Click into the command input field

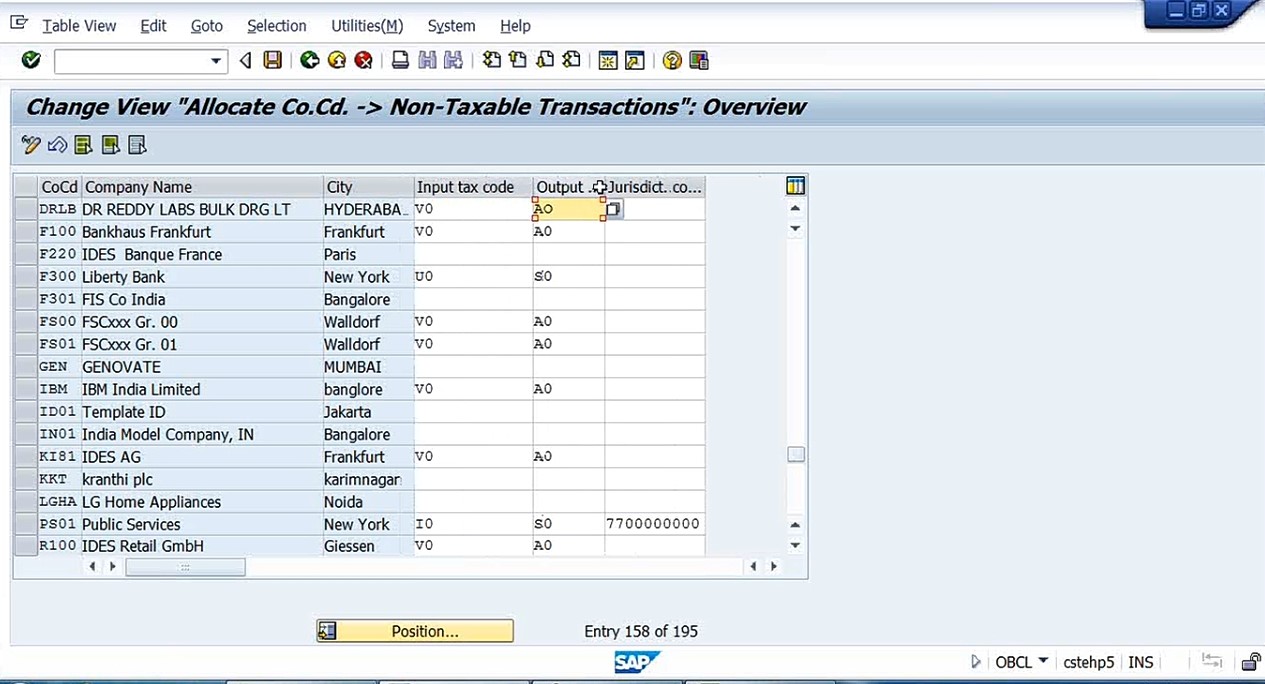coord(131,62)
